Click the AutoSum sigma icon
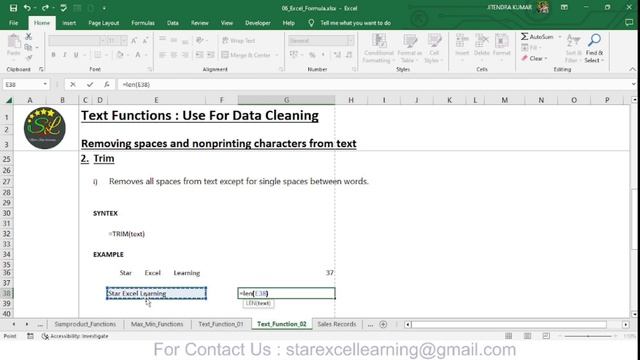The image size is (640, 360). [524, 37]
